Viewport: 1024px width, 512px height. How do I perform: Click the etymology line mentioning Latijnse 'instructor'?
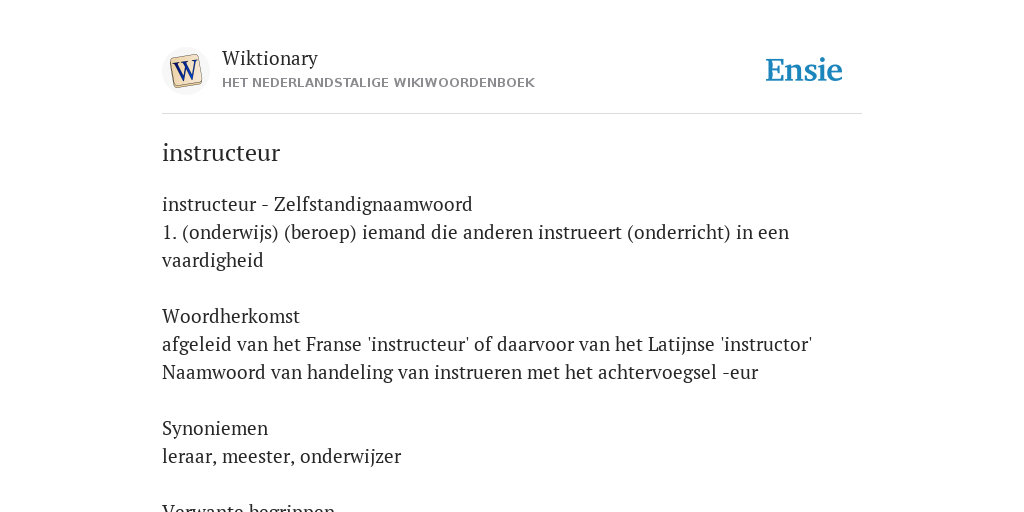[x=487, y=344]
